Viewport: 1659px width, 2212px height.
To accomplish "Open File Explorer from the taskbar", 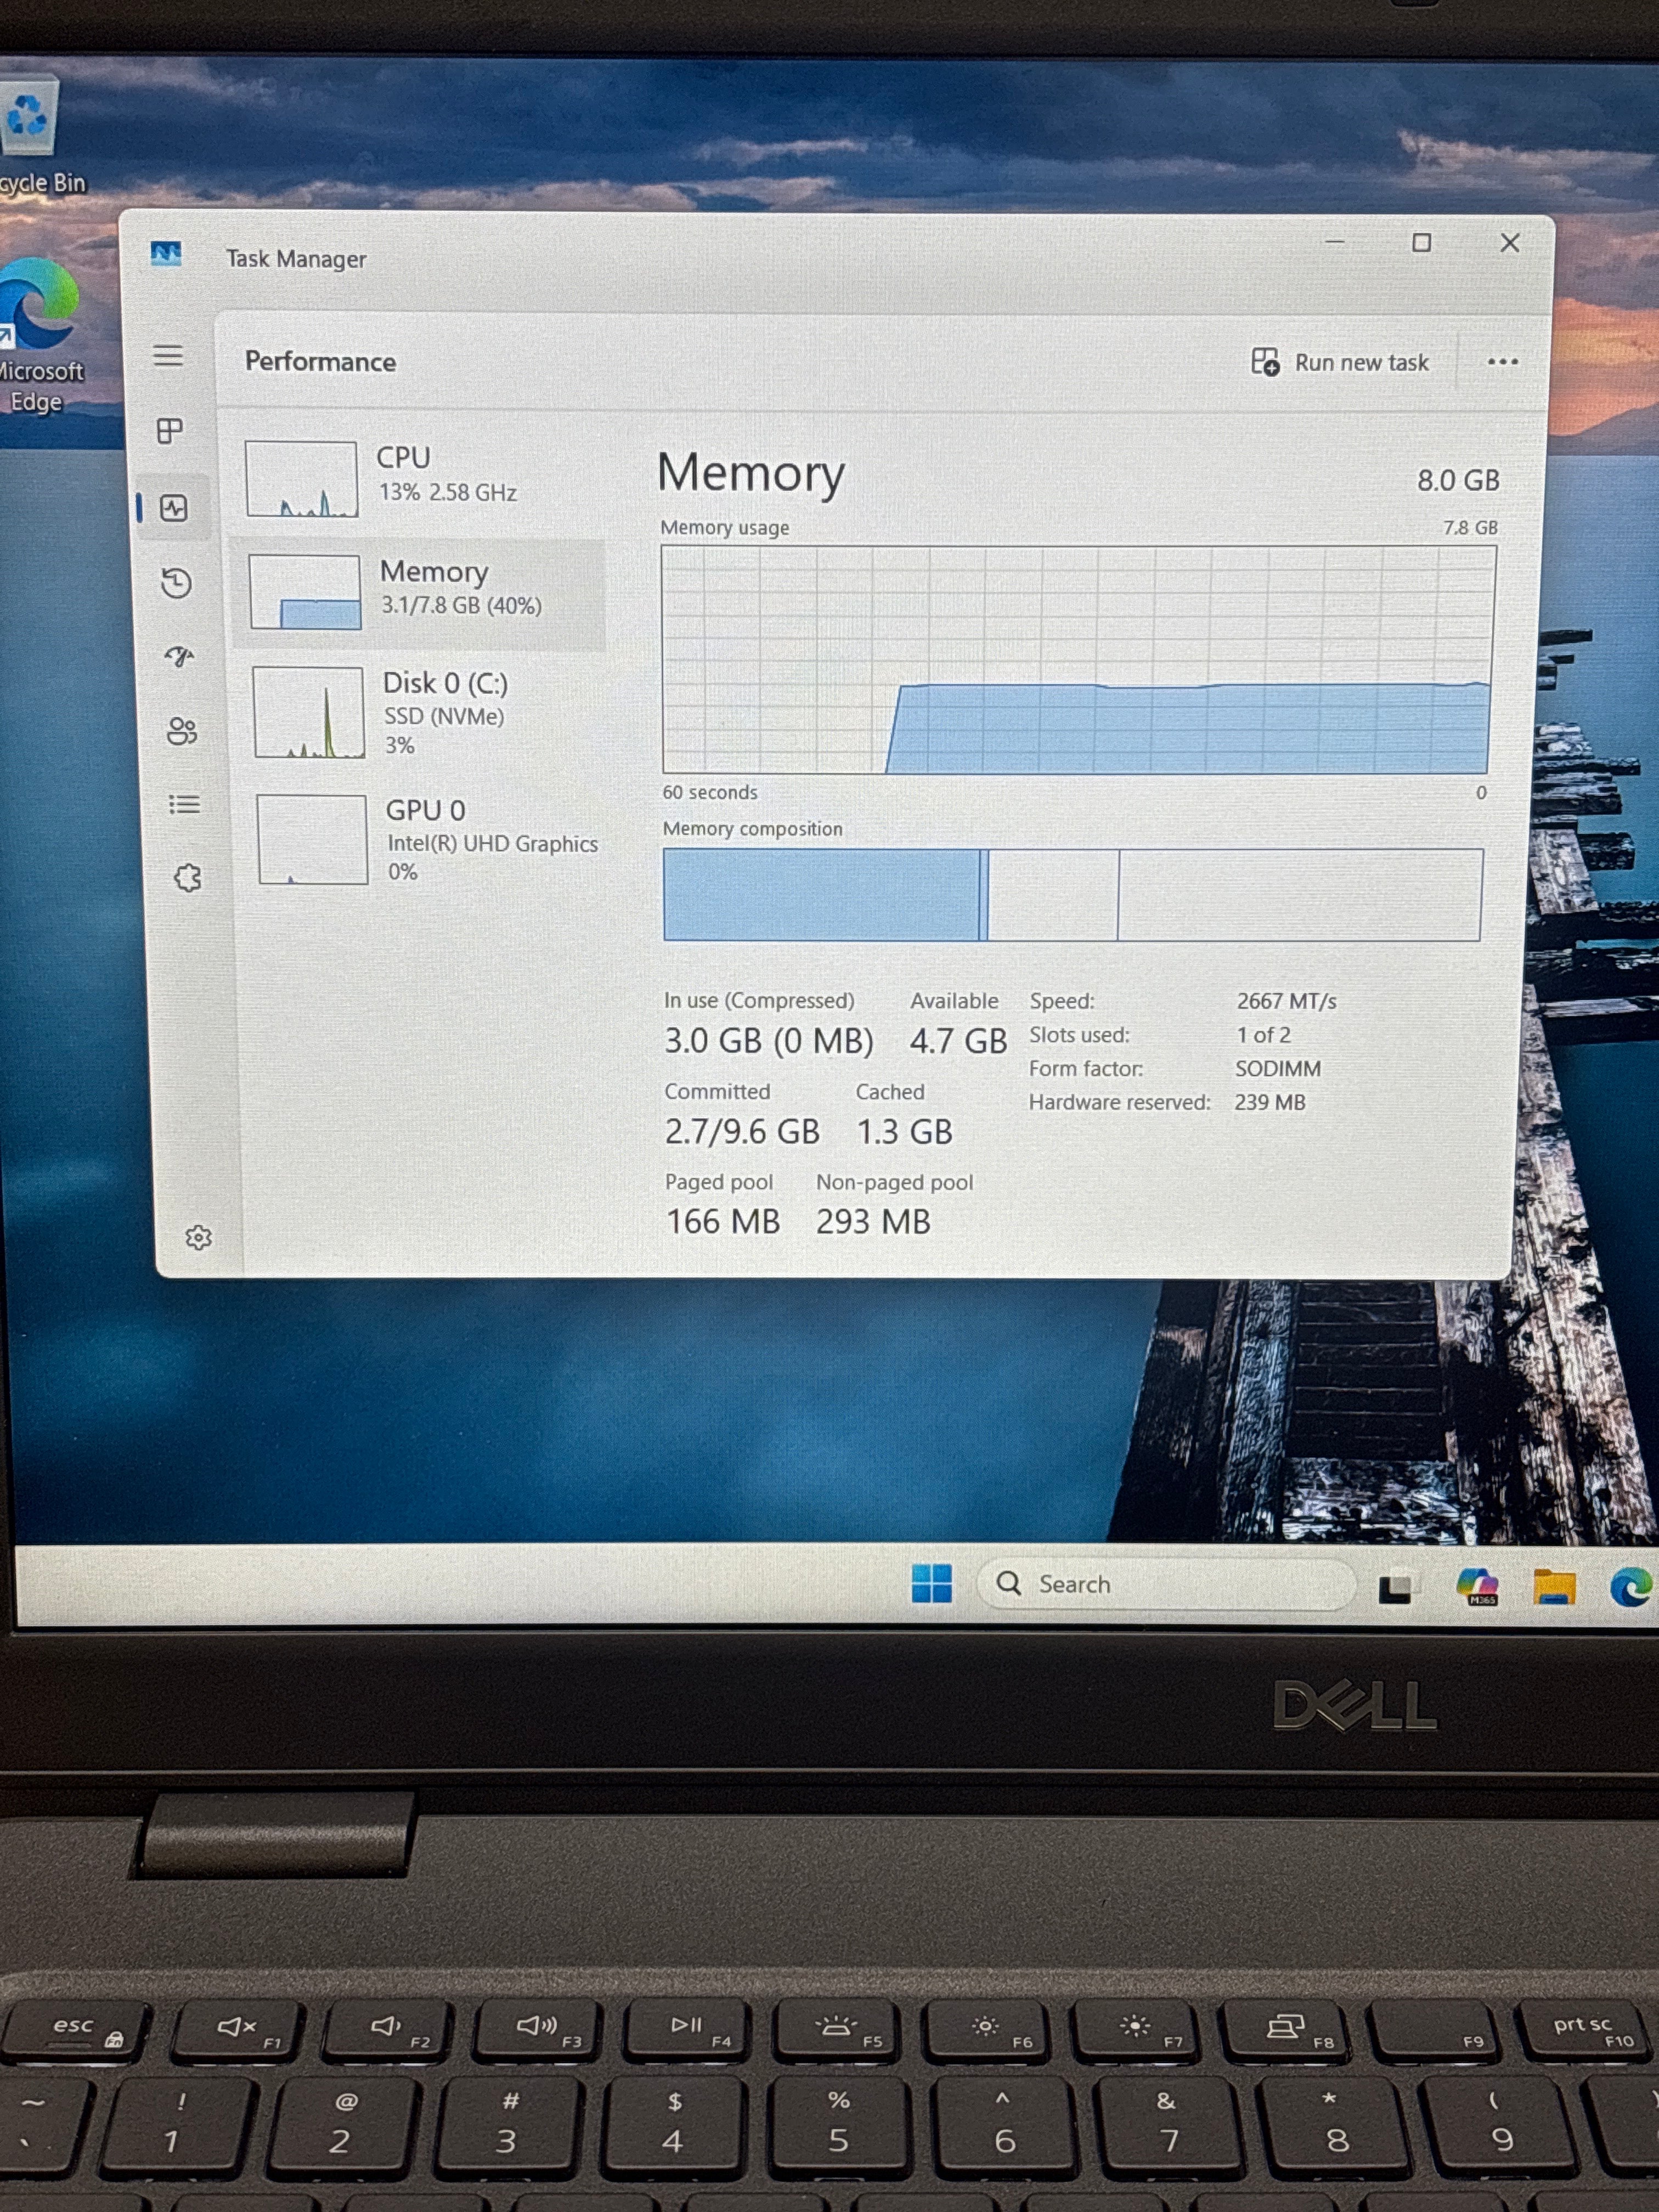I will coord(1554,1587).
